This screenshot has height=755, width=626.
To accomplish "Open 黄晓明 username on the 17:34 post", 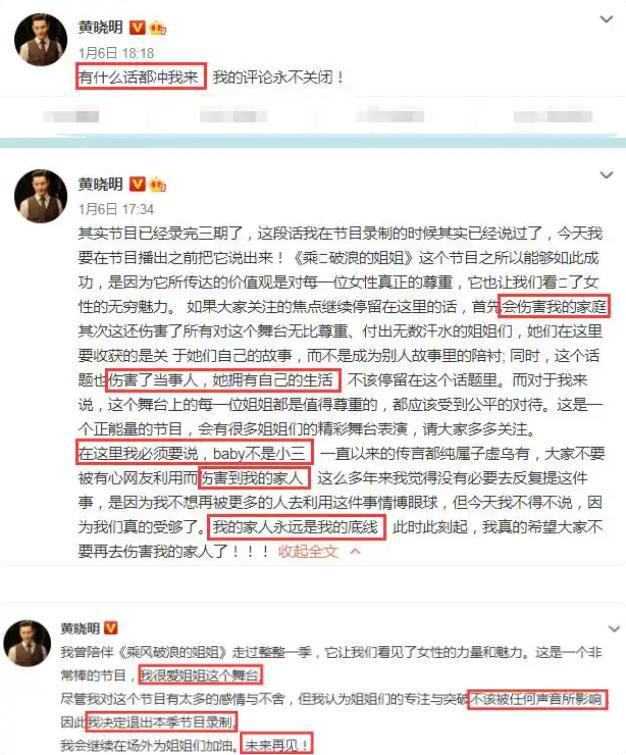I will point(101,183).
